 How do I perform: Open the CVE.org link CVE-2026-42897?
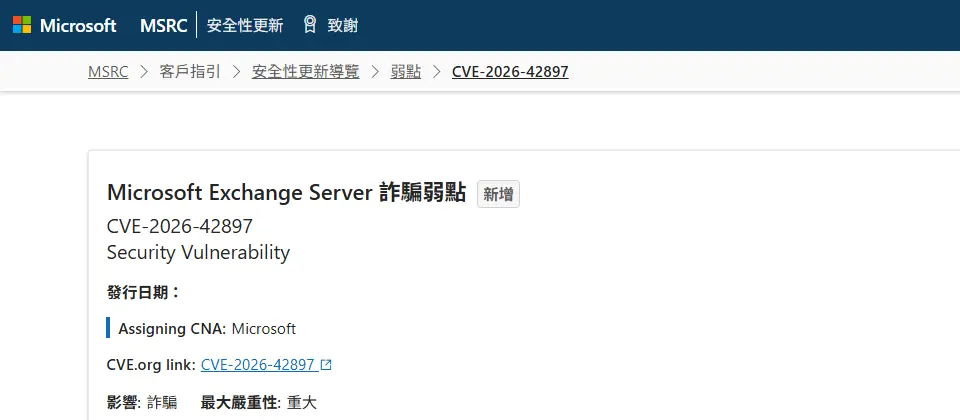258,365
